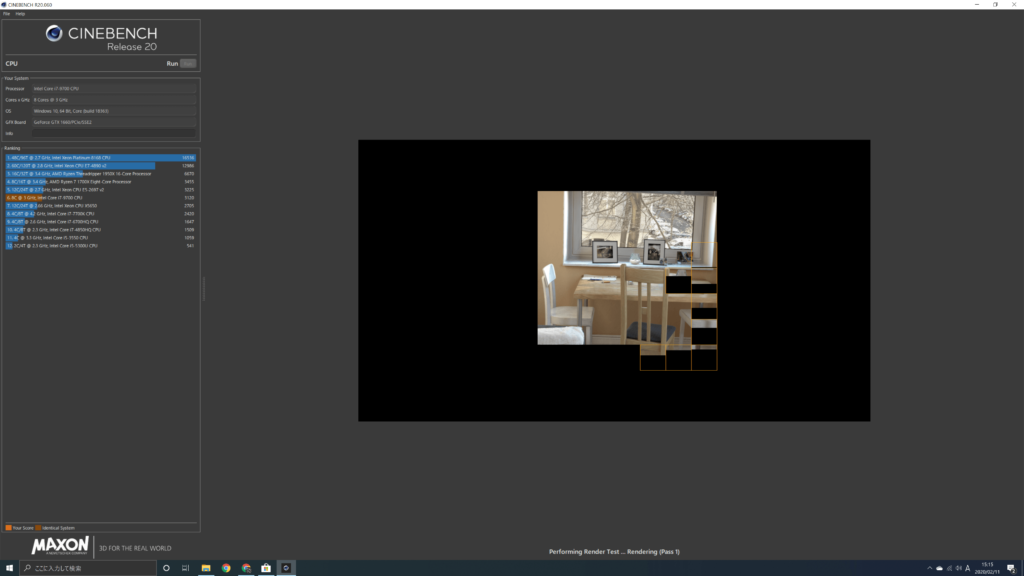
Task: Toggle the IME input mode indicator A
Action: 968,568
